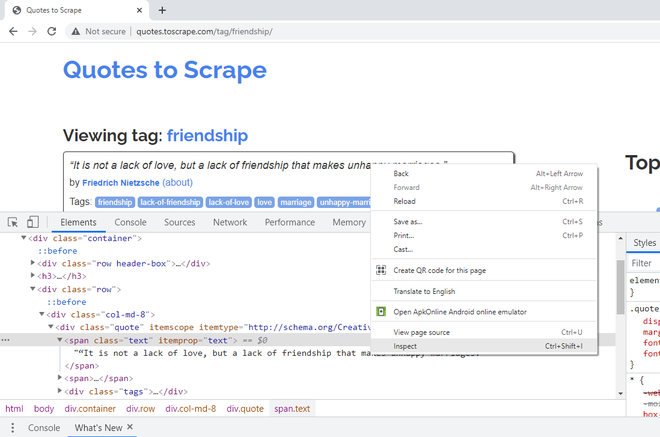The image size is (660, 437).
Task: Choose Print... from the context menu
Action: tap(484, 235)
